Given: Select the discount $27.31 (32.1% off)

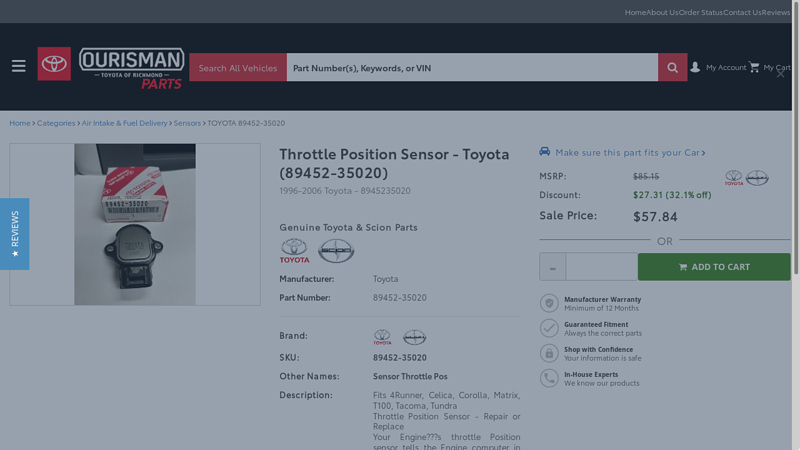Looking at the screenshot, I should (672, 195).
